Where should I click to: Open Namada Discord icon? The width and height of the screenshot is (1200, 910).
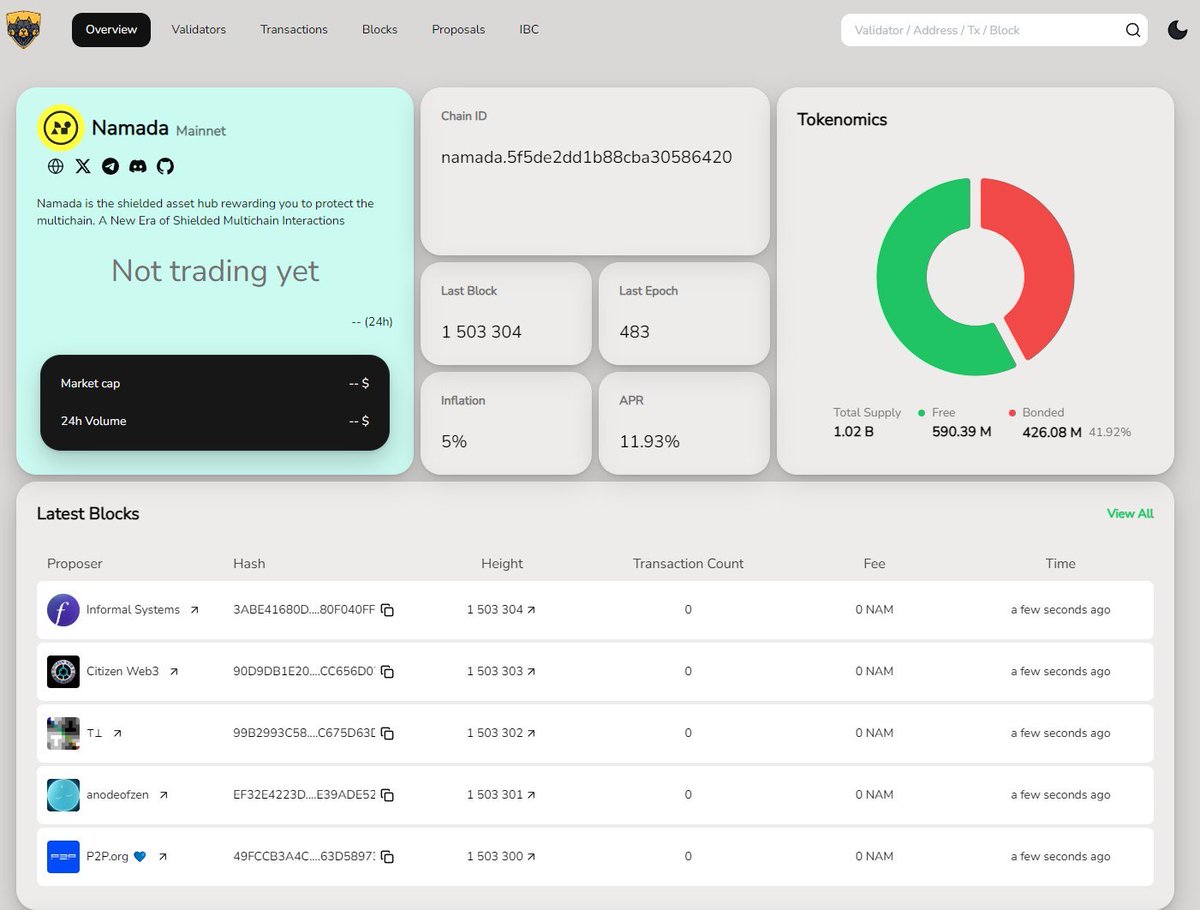[138, 166]
